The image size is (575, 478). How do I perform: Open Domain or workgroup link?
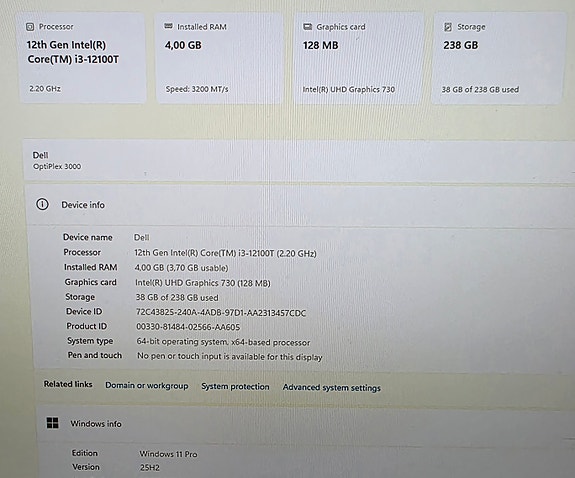coord(147,386)
